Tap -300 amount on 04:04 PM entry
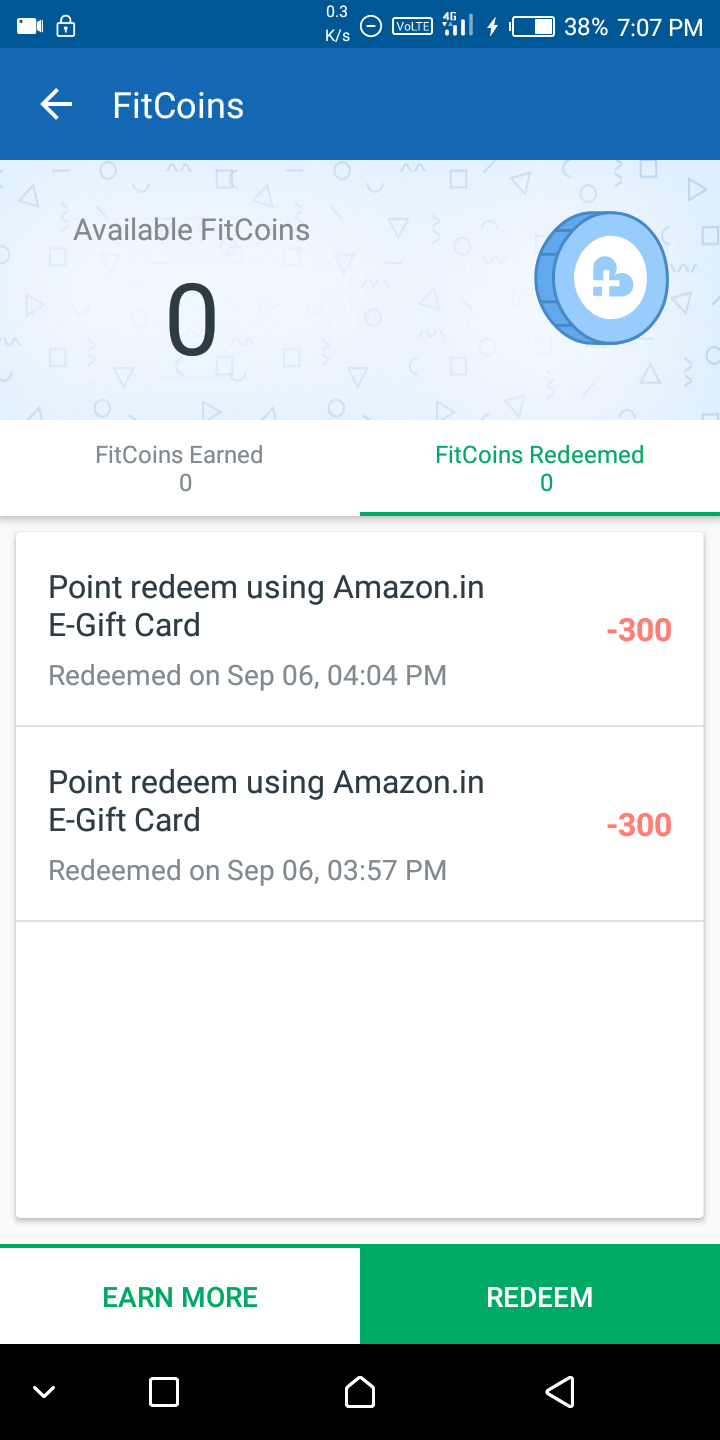Screen dimensions: 720x1440 coord(639,630)
